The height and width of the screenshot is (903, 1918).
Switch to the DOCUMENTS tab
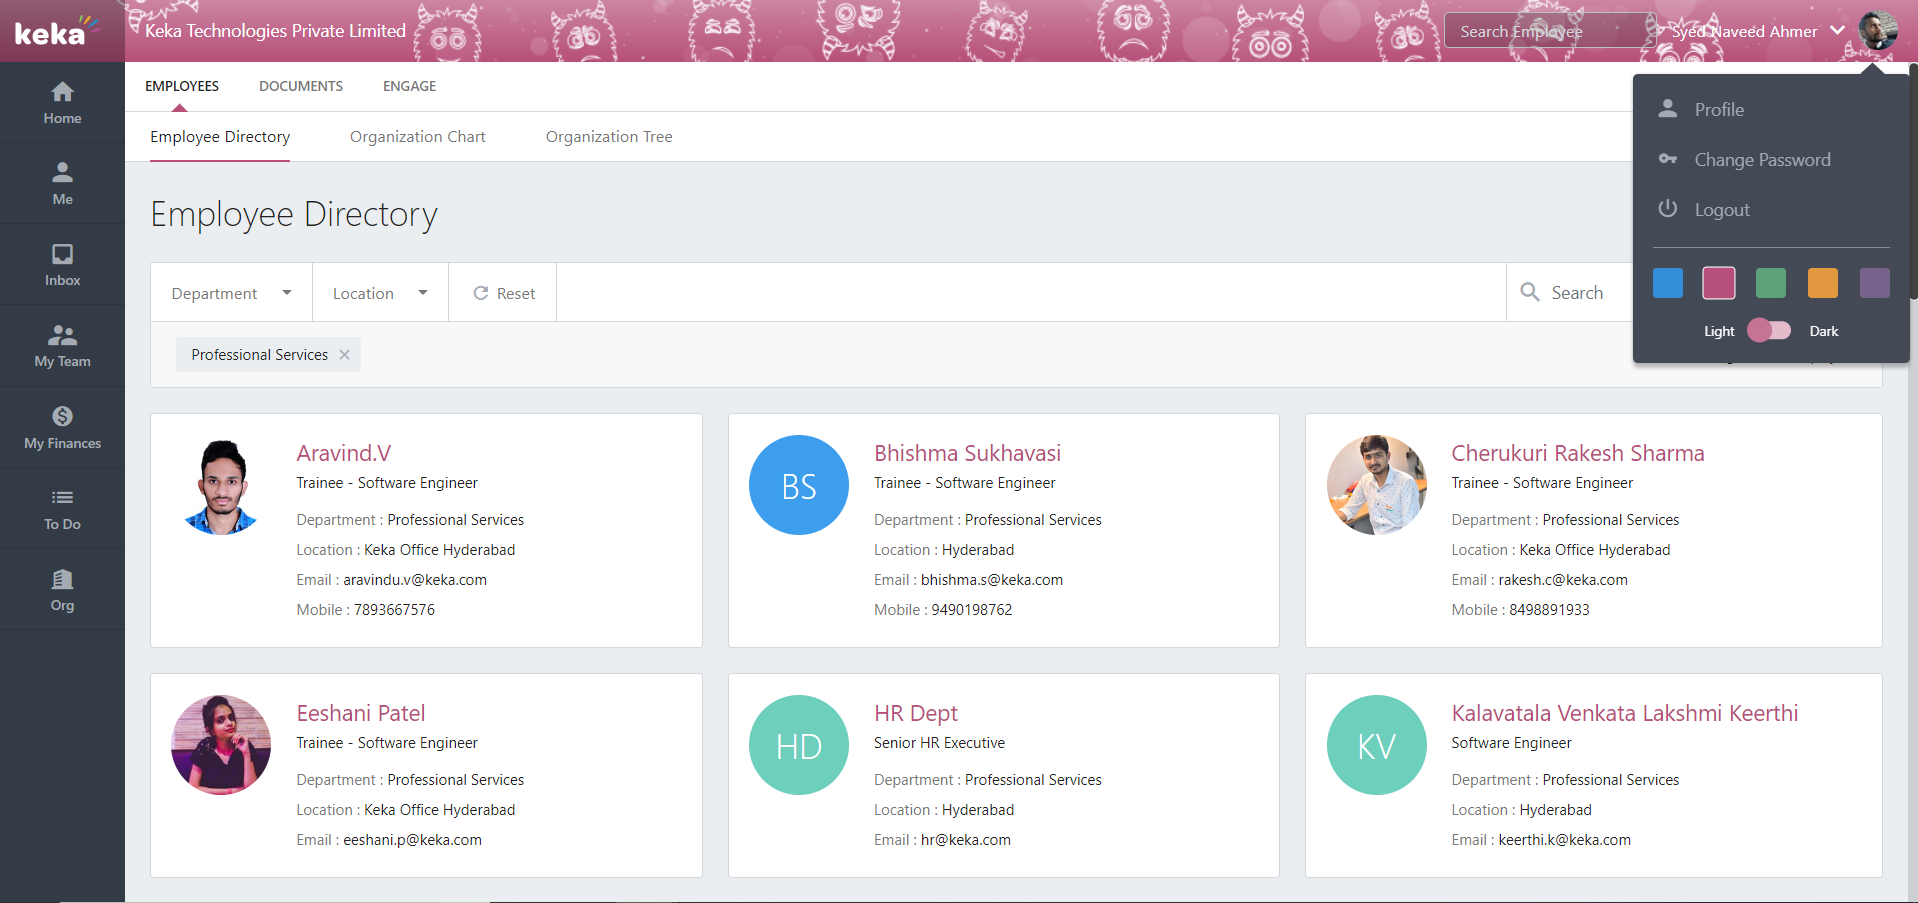click(x=301, y=86)
